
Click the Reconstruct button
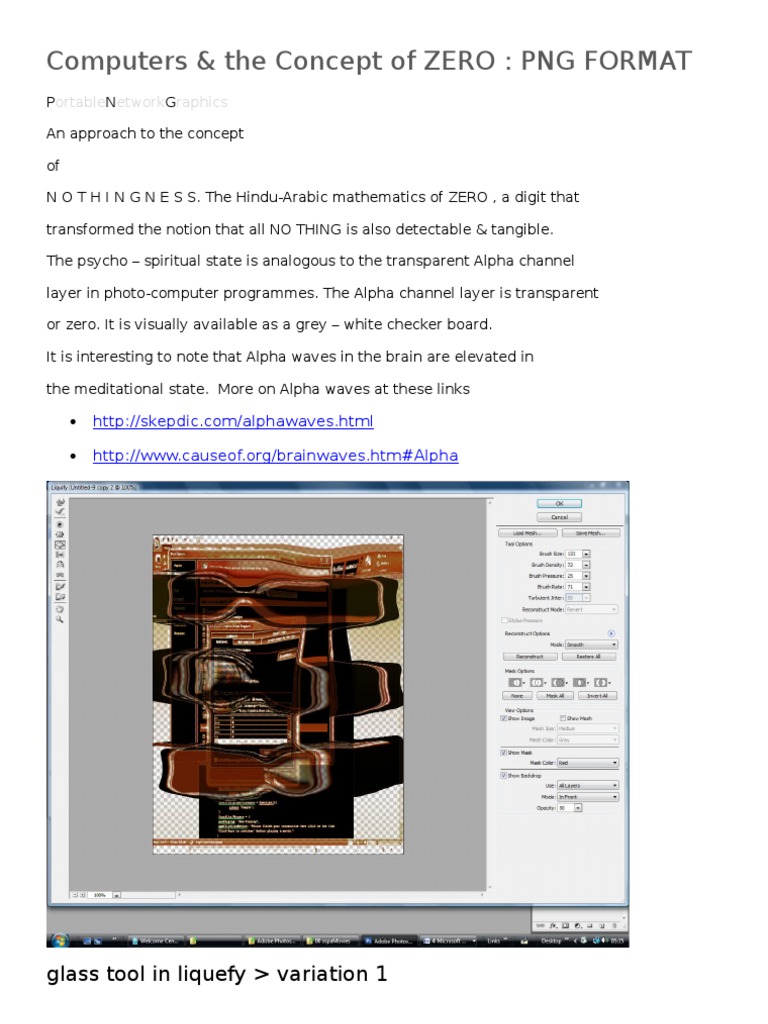point(530,656)
